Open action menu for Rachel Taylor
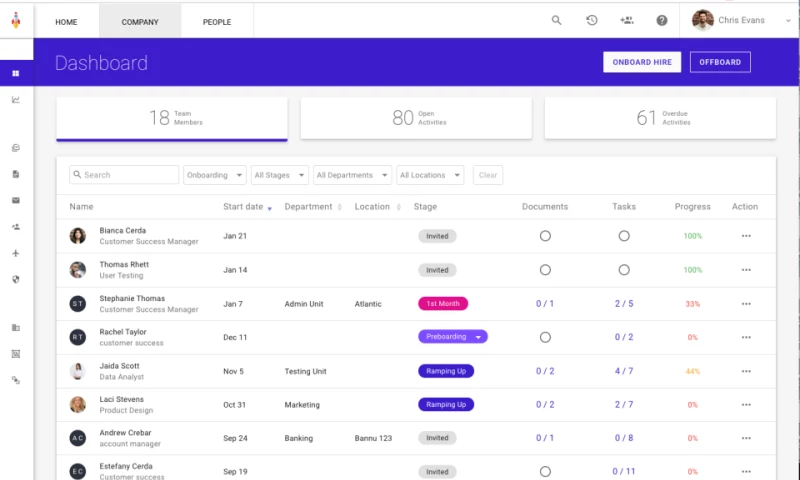 (x=746, y=337)
